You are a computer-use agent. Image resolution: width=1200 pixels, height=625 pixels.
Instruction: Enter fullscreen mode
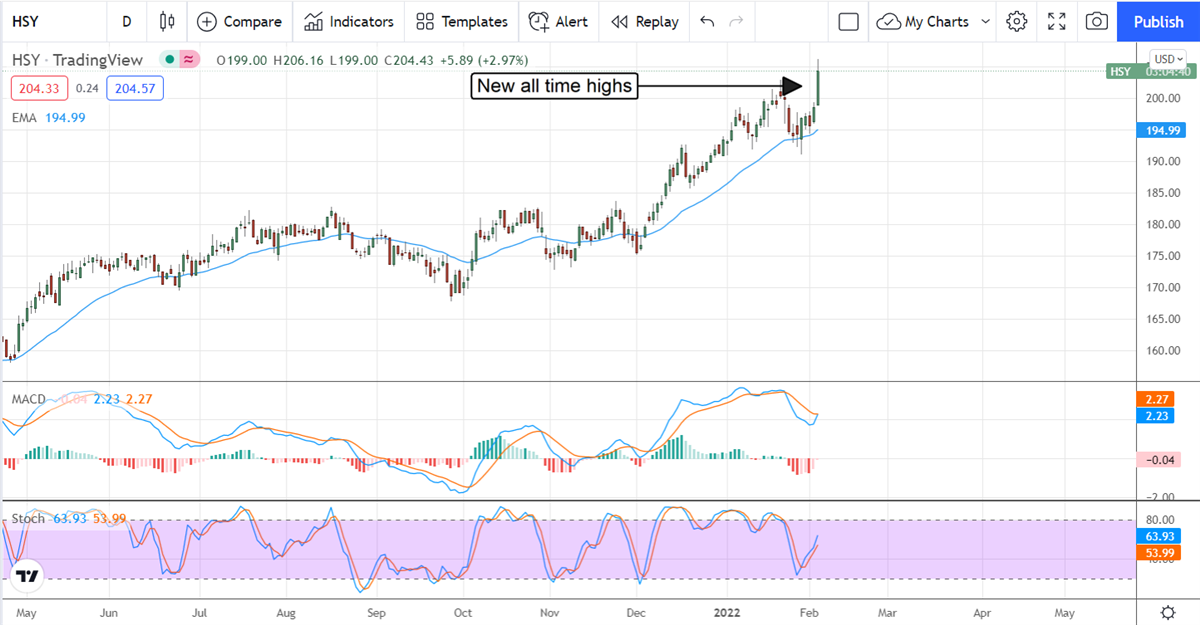click(x=1056, y=21)
